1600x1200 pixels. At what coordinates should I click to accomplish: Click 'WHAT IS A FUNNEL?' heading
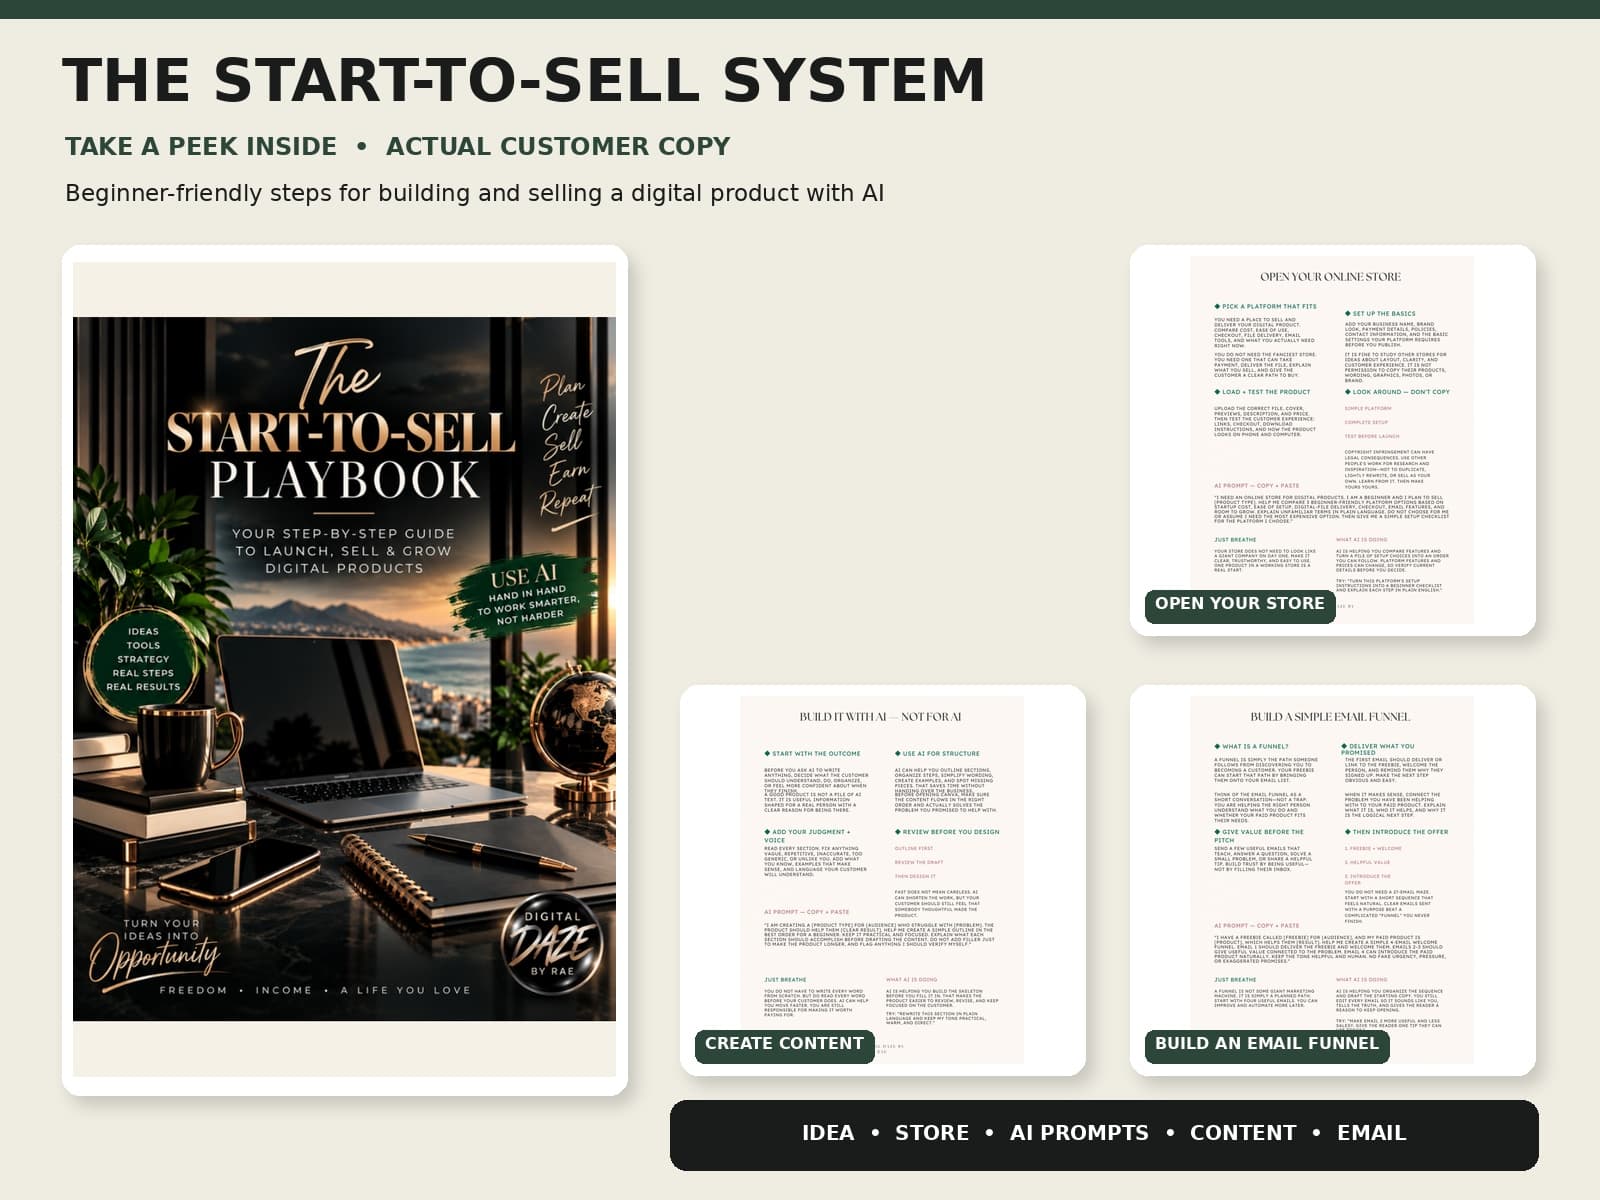tap(1252, 747)
